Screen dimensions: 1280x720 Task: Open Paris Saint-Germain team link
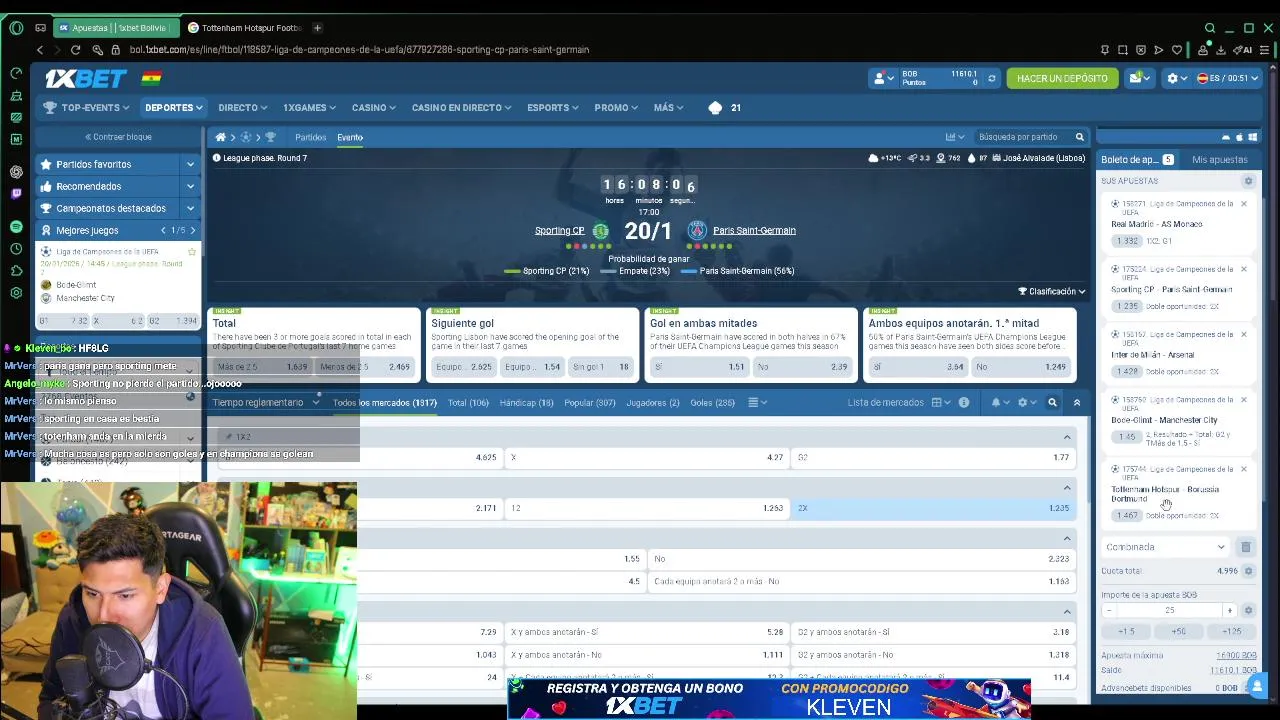coord(754,230)
